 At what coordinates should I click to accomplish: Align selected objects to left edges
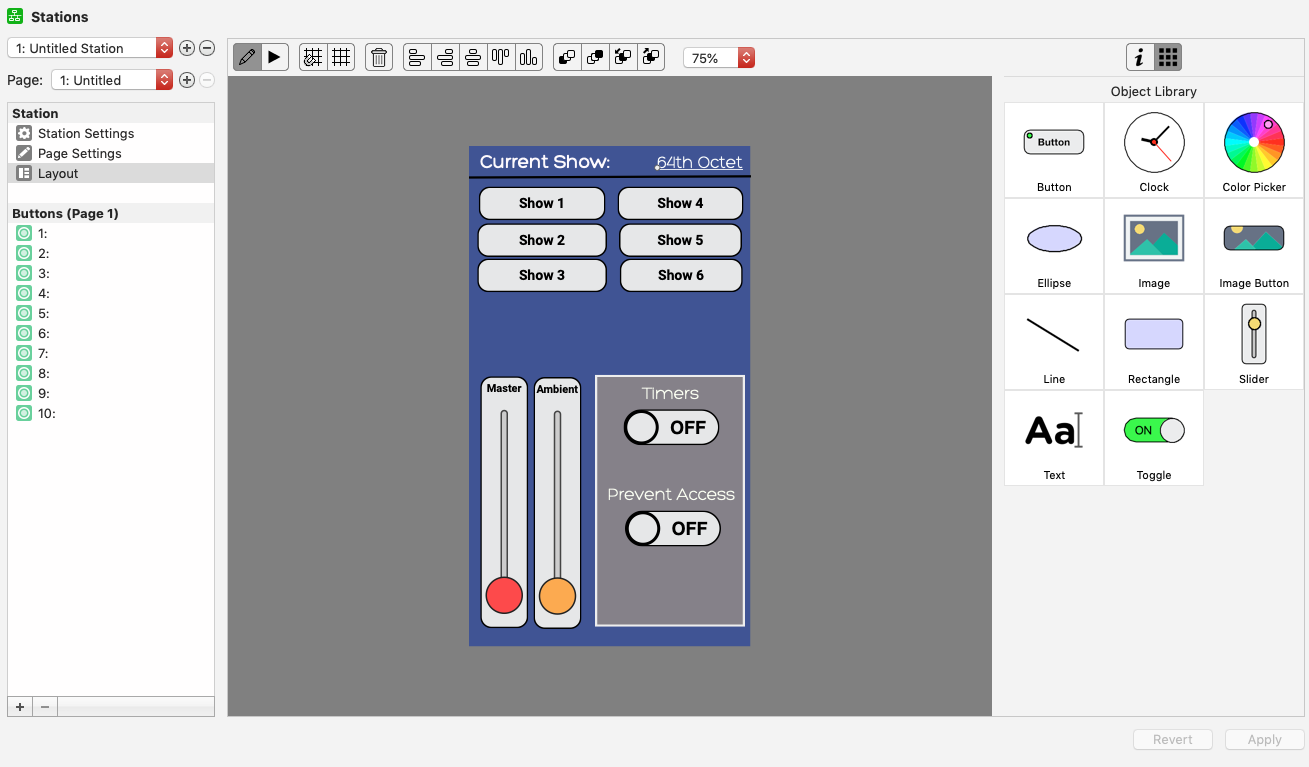click(417, 57)
